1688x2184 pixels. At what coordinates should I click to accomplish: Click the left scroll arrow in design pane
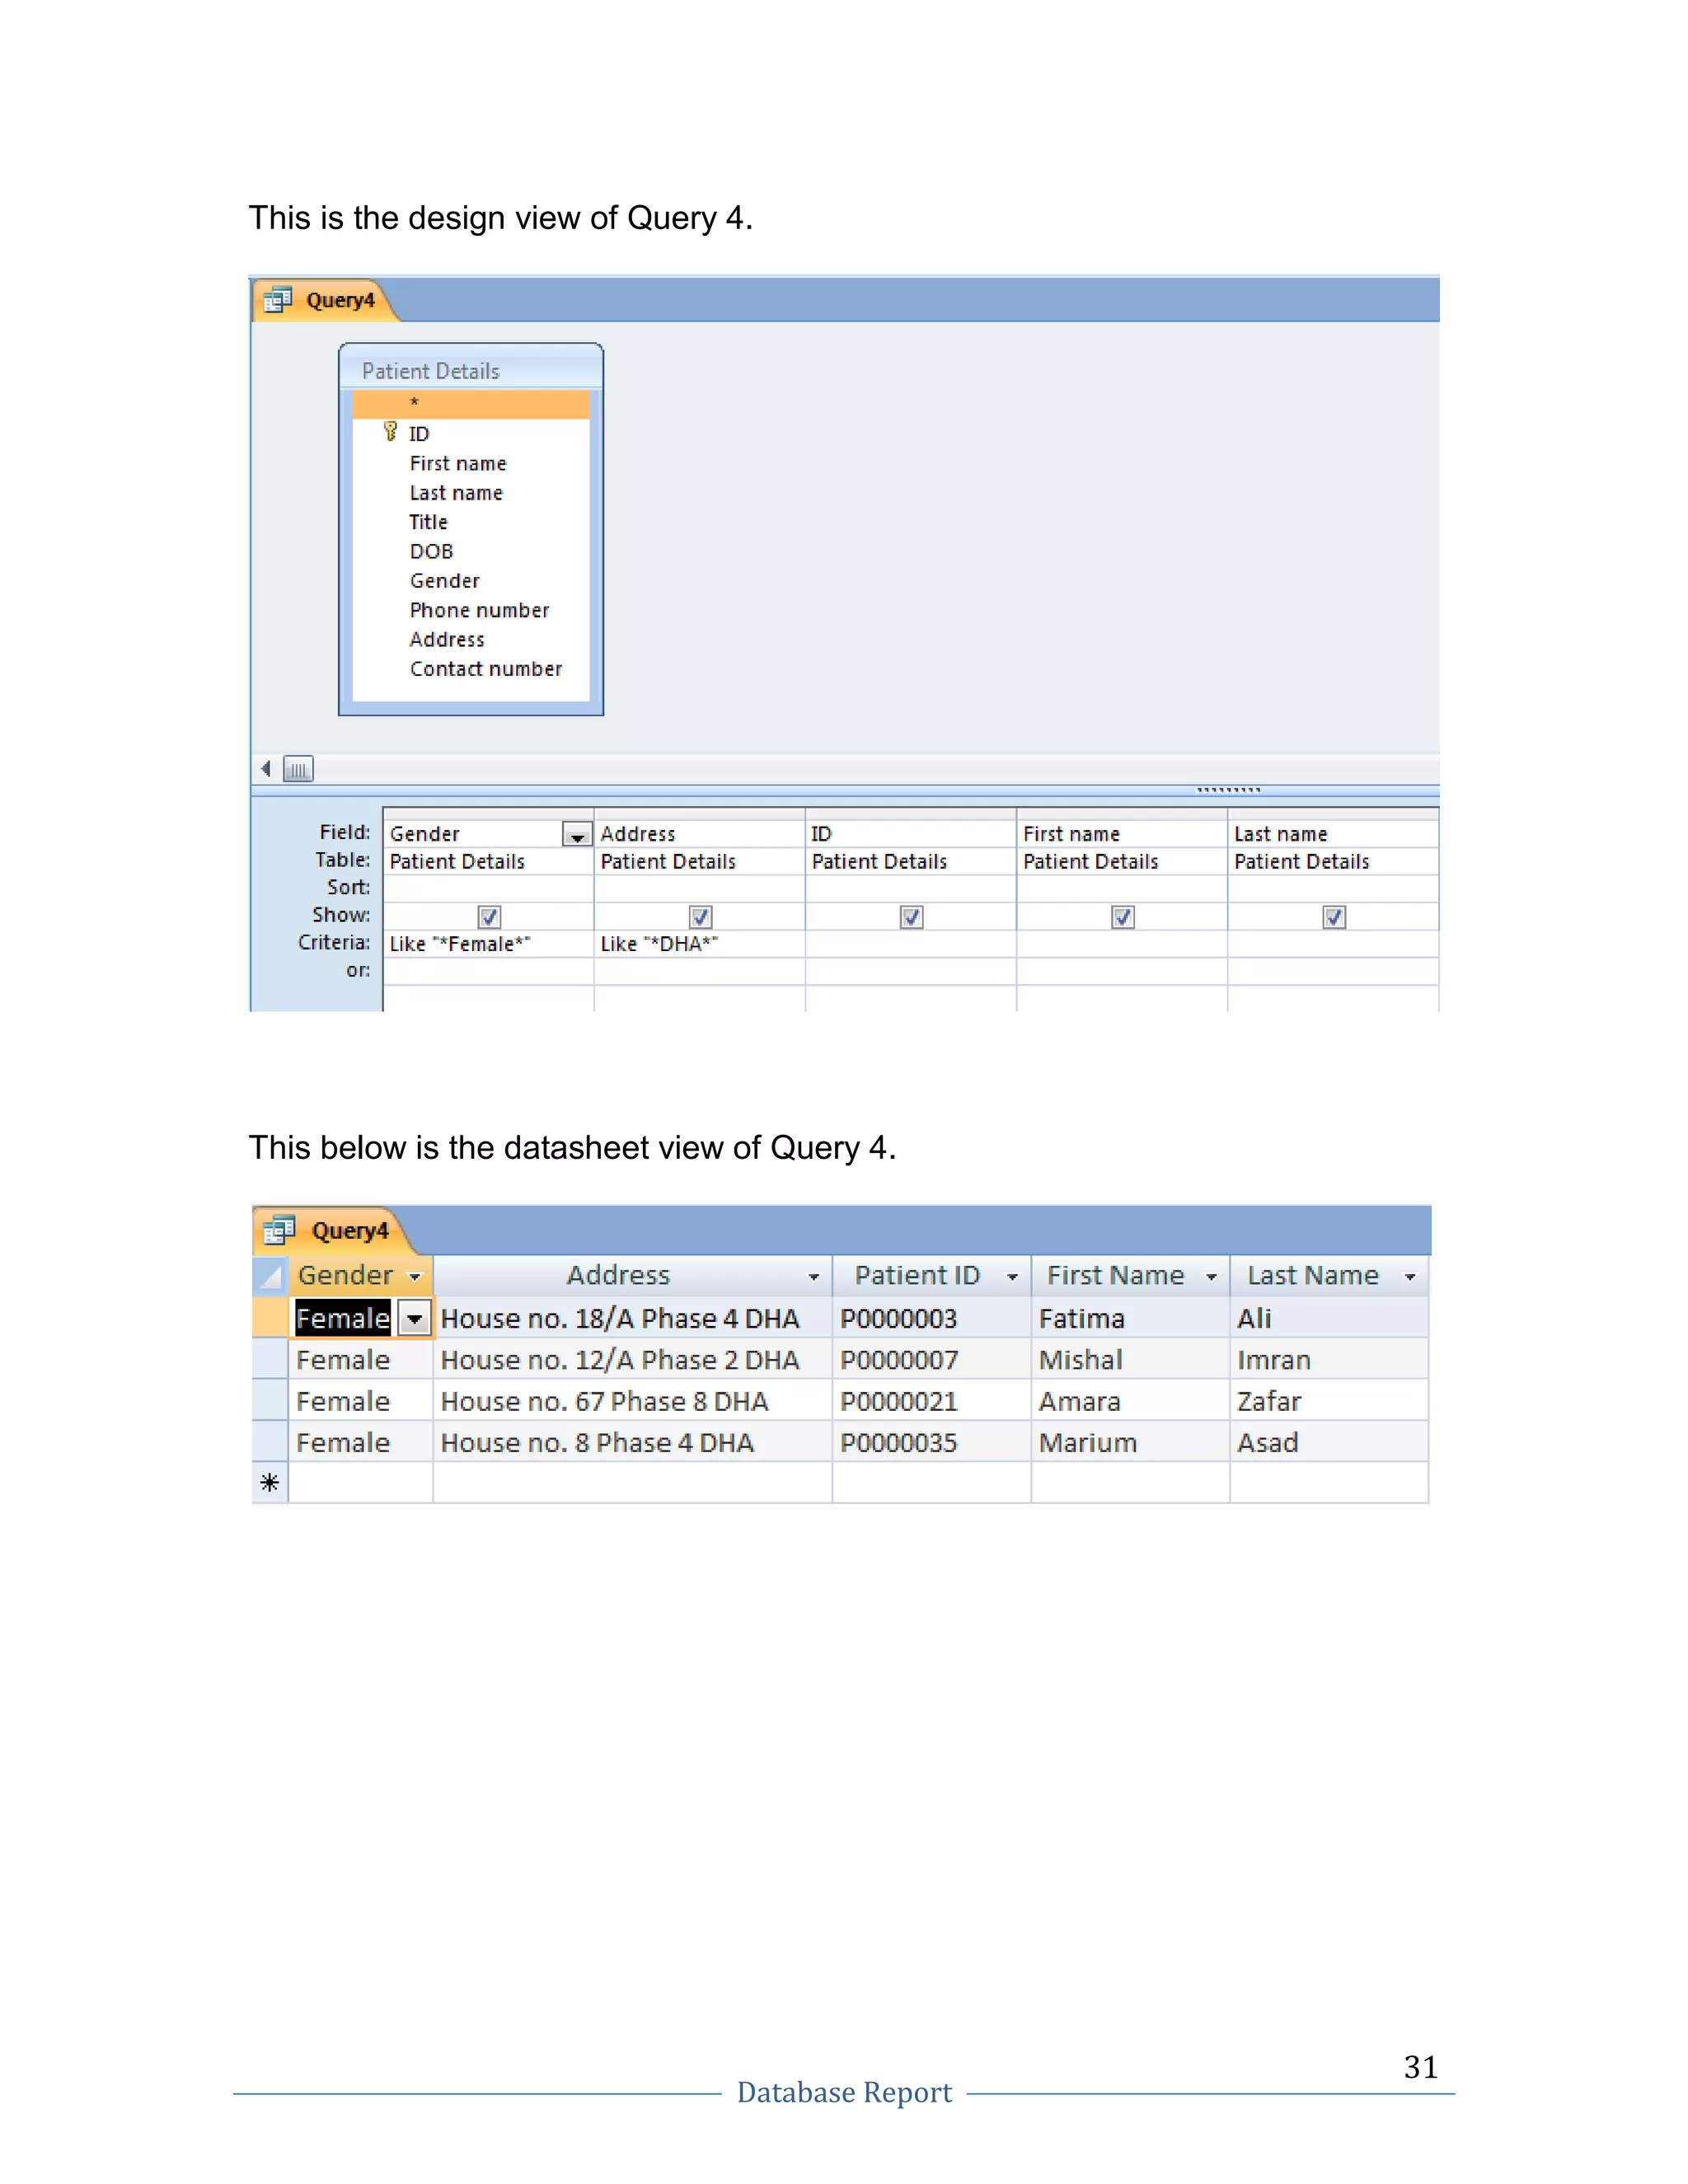266,769
